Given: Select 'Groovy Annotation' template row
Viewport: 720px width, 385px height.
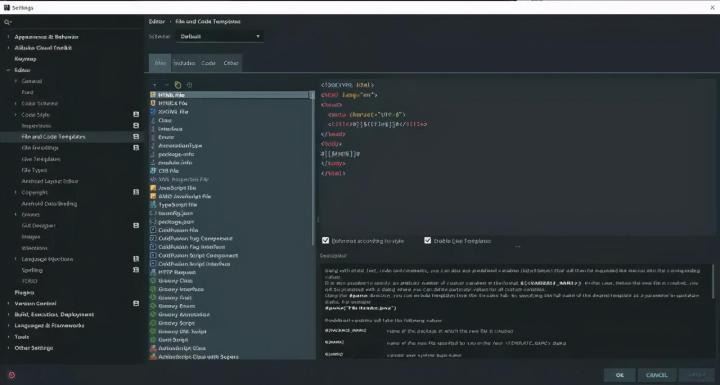Looking at the screenshot, I should (x=231, y=315).
